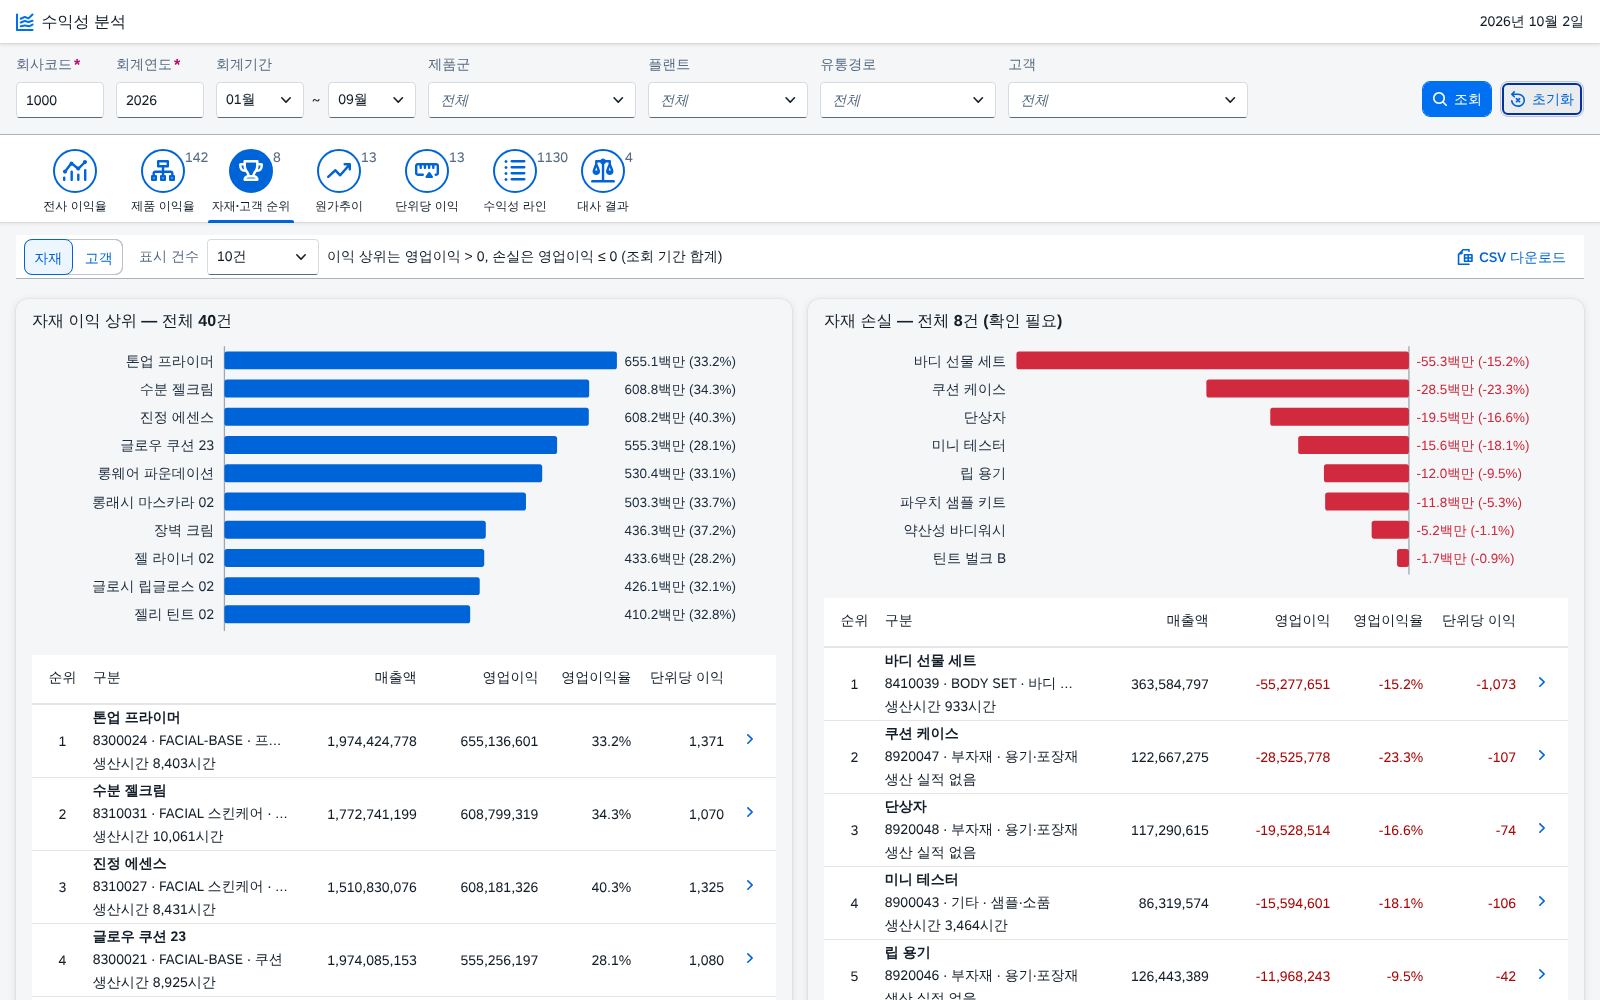Click the 회계연도 input field

pos(160,100)
